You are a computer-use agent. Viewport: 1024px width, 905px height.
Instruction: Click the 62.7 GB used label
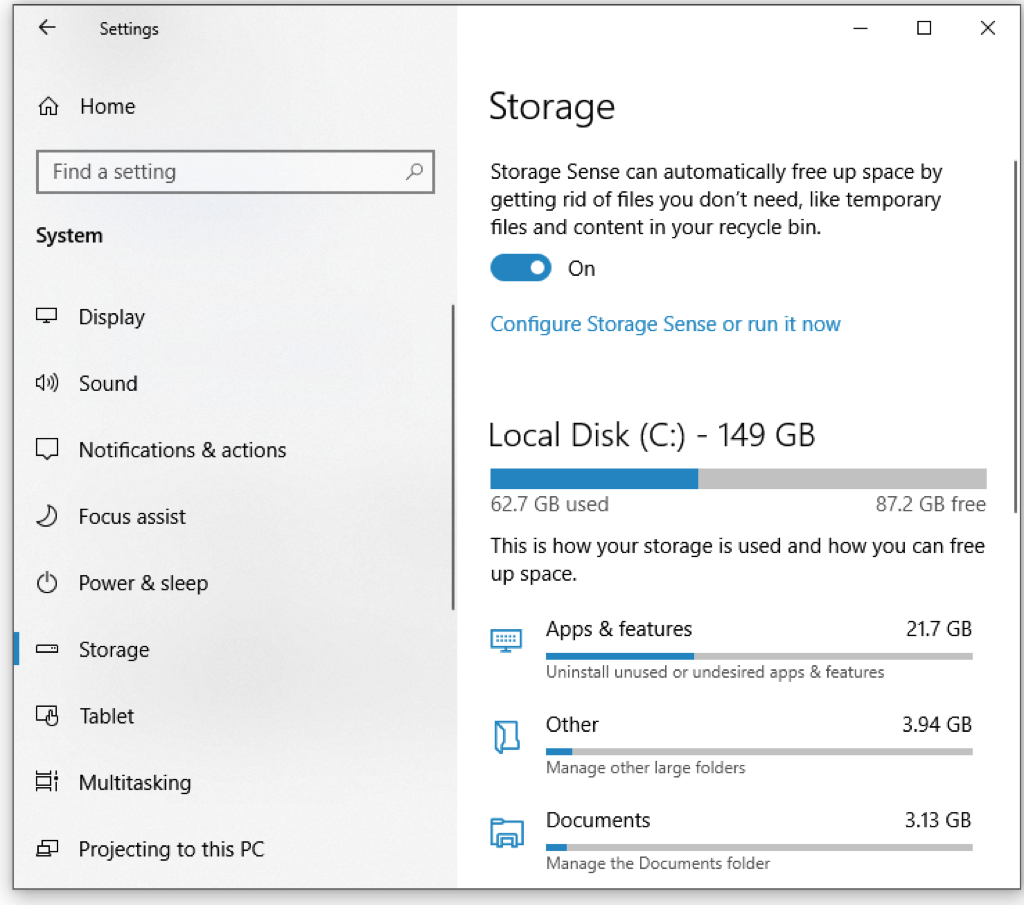[549, 504]
